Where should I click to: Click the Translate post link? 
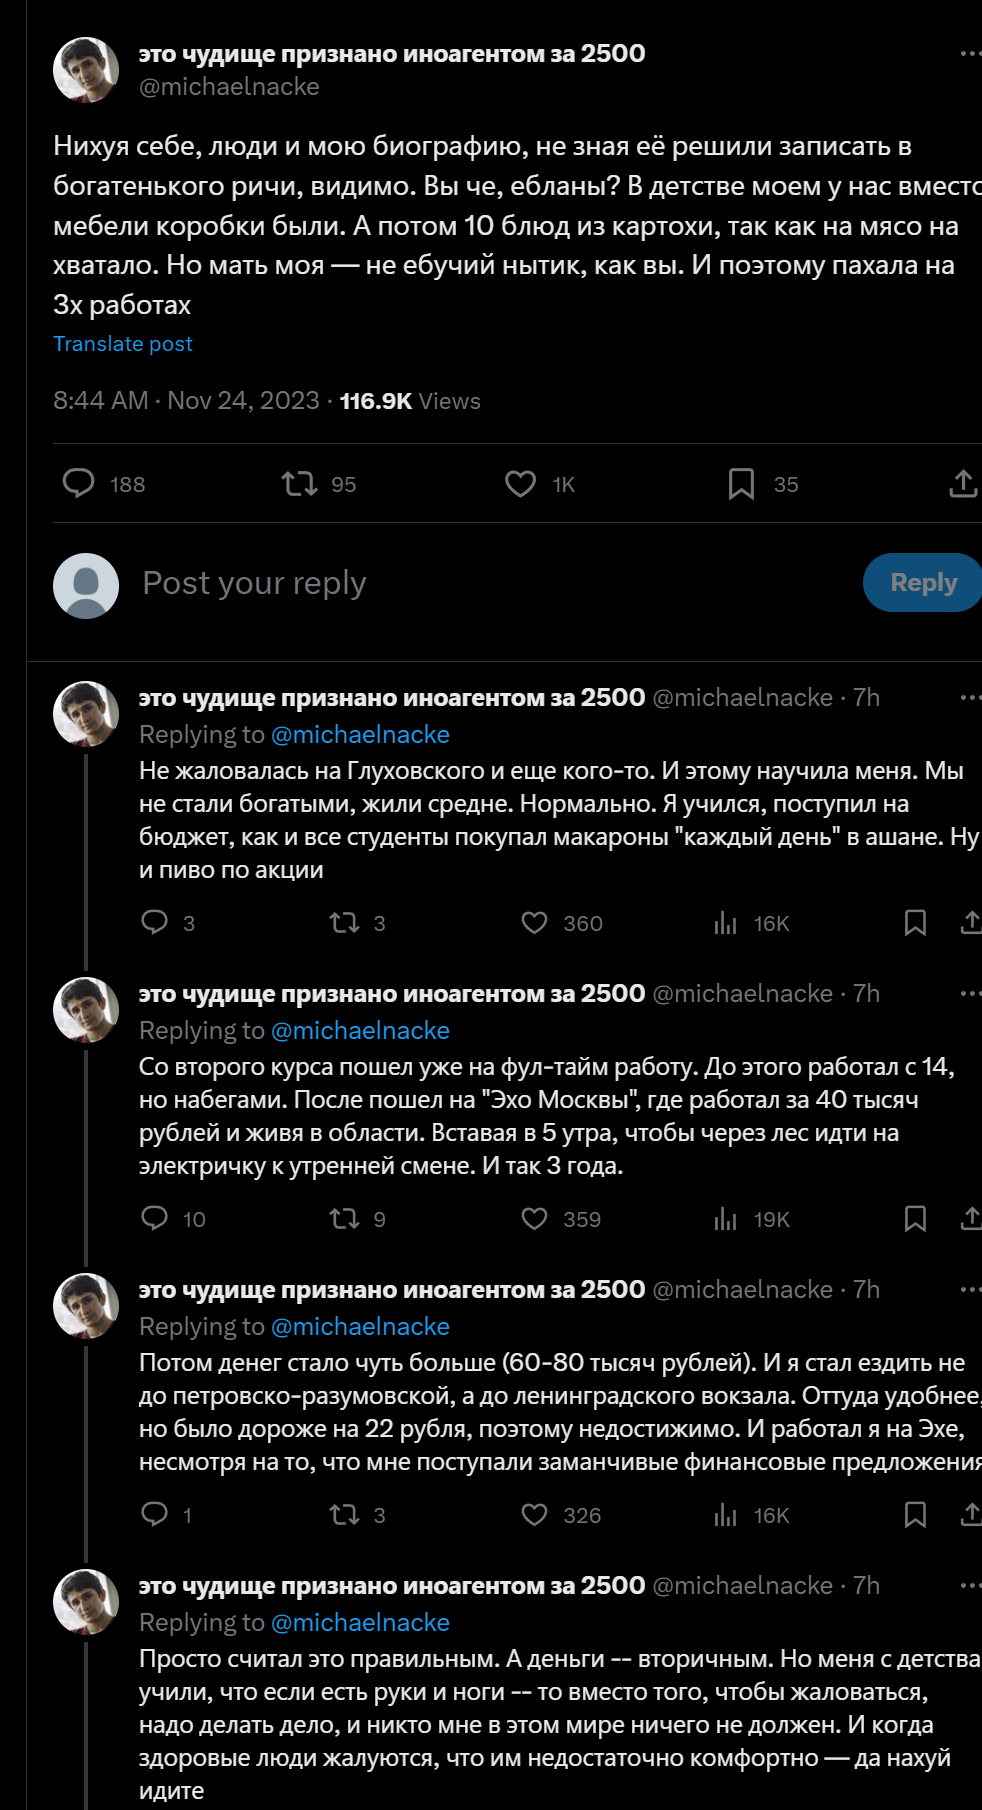[123, 344]
